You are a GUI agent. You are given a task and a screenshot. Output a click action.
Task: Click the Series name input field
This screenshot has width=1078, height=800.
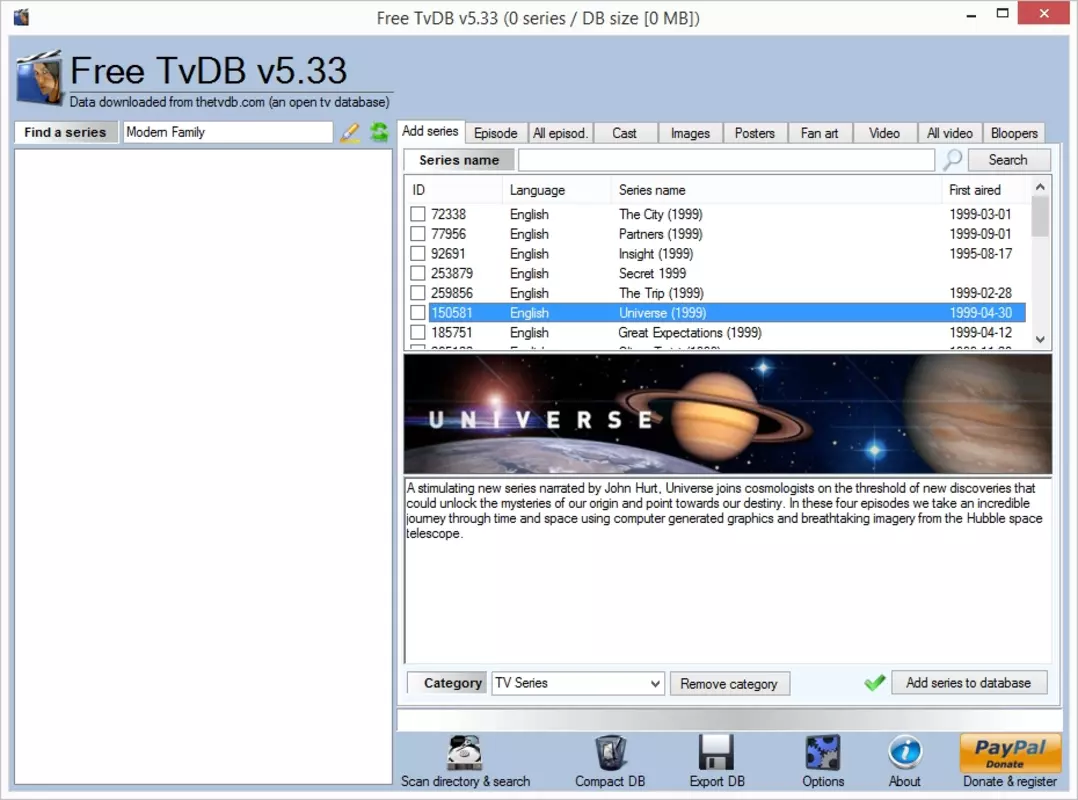(x=726, y=159)
